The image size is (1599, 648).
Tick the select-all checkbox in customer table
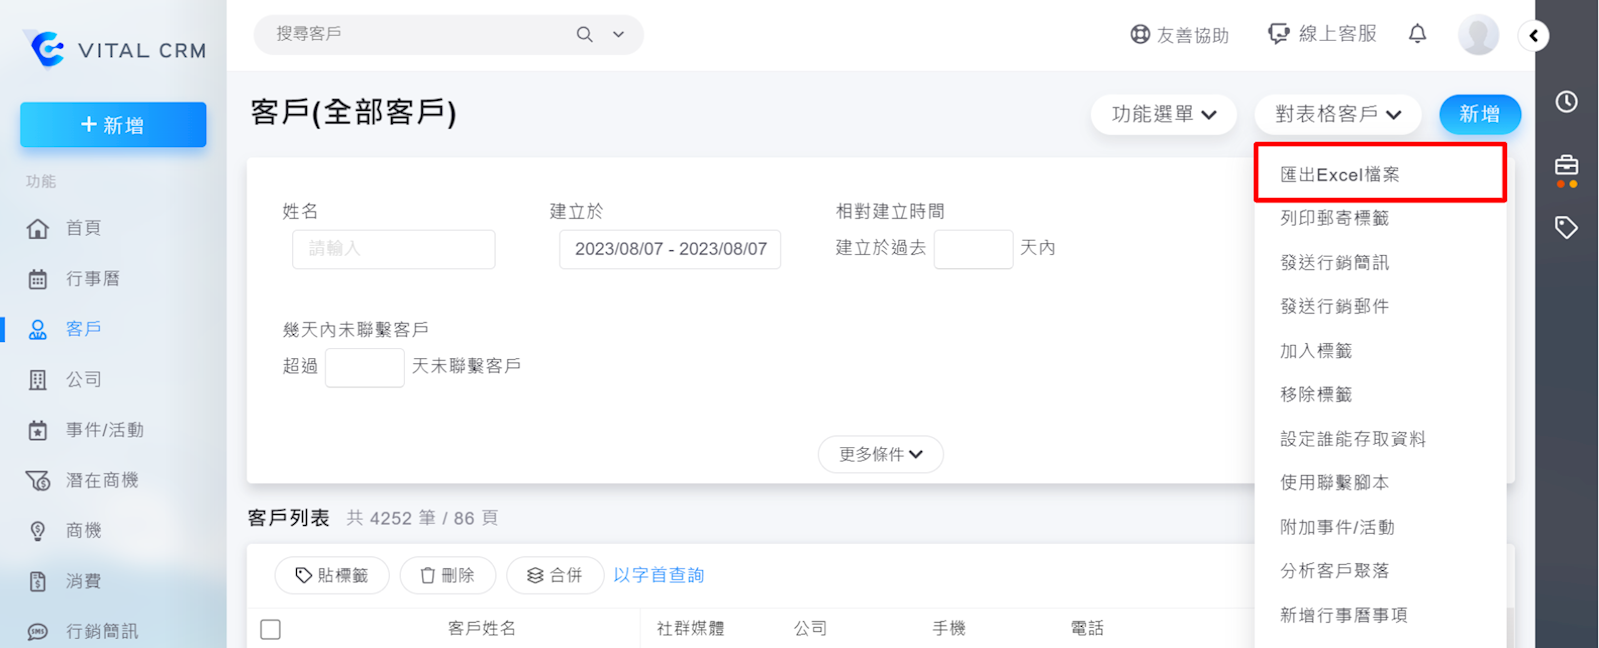[270, 629]
